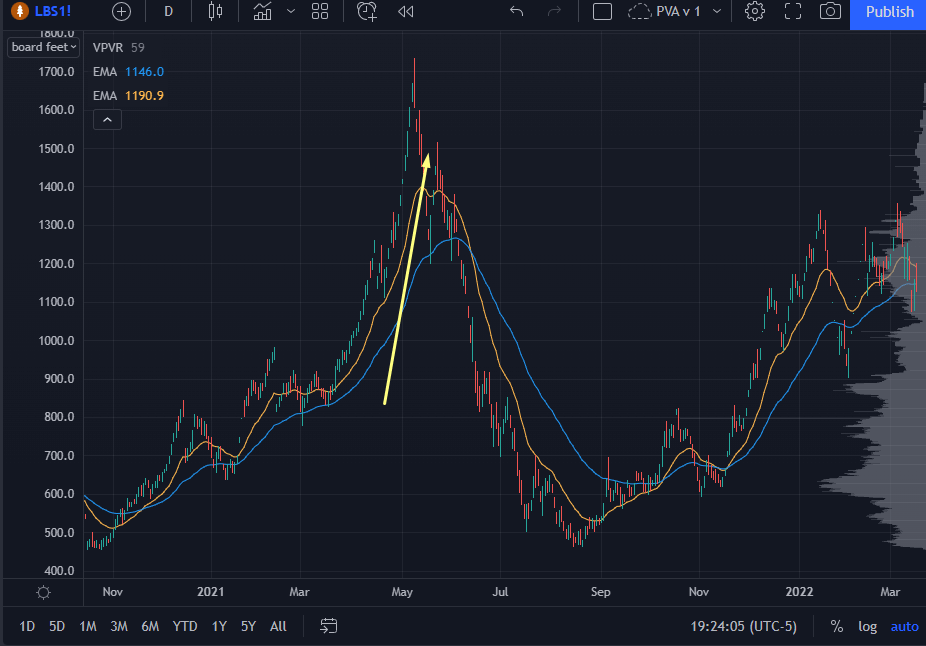This screenshot has width=926, height=646.
Task: Take a chart snapshot with the camera icon
Action: click(x=830, y=11)
